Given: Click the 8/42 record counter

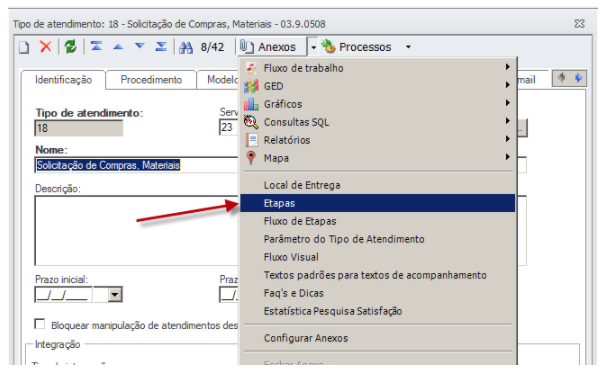Looking at the screenshot, I should point(212,47).
